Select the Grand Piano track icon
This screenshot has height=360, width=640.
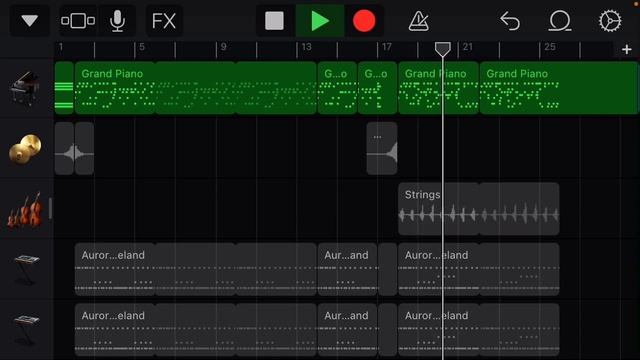[25, 88]
